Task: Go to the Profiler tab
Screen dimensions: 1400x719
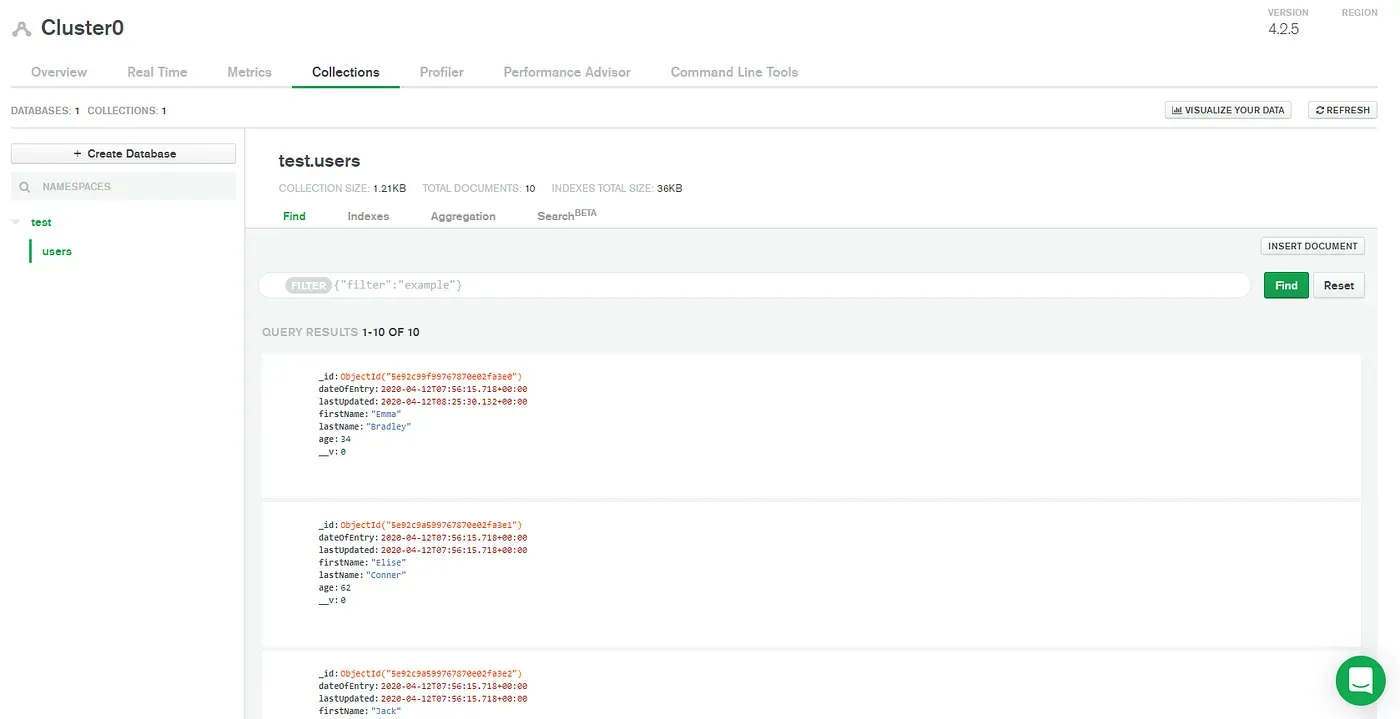Action: (441, 72)
